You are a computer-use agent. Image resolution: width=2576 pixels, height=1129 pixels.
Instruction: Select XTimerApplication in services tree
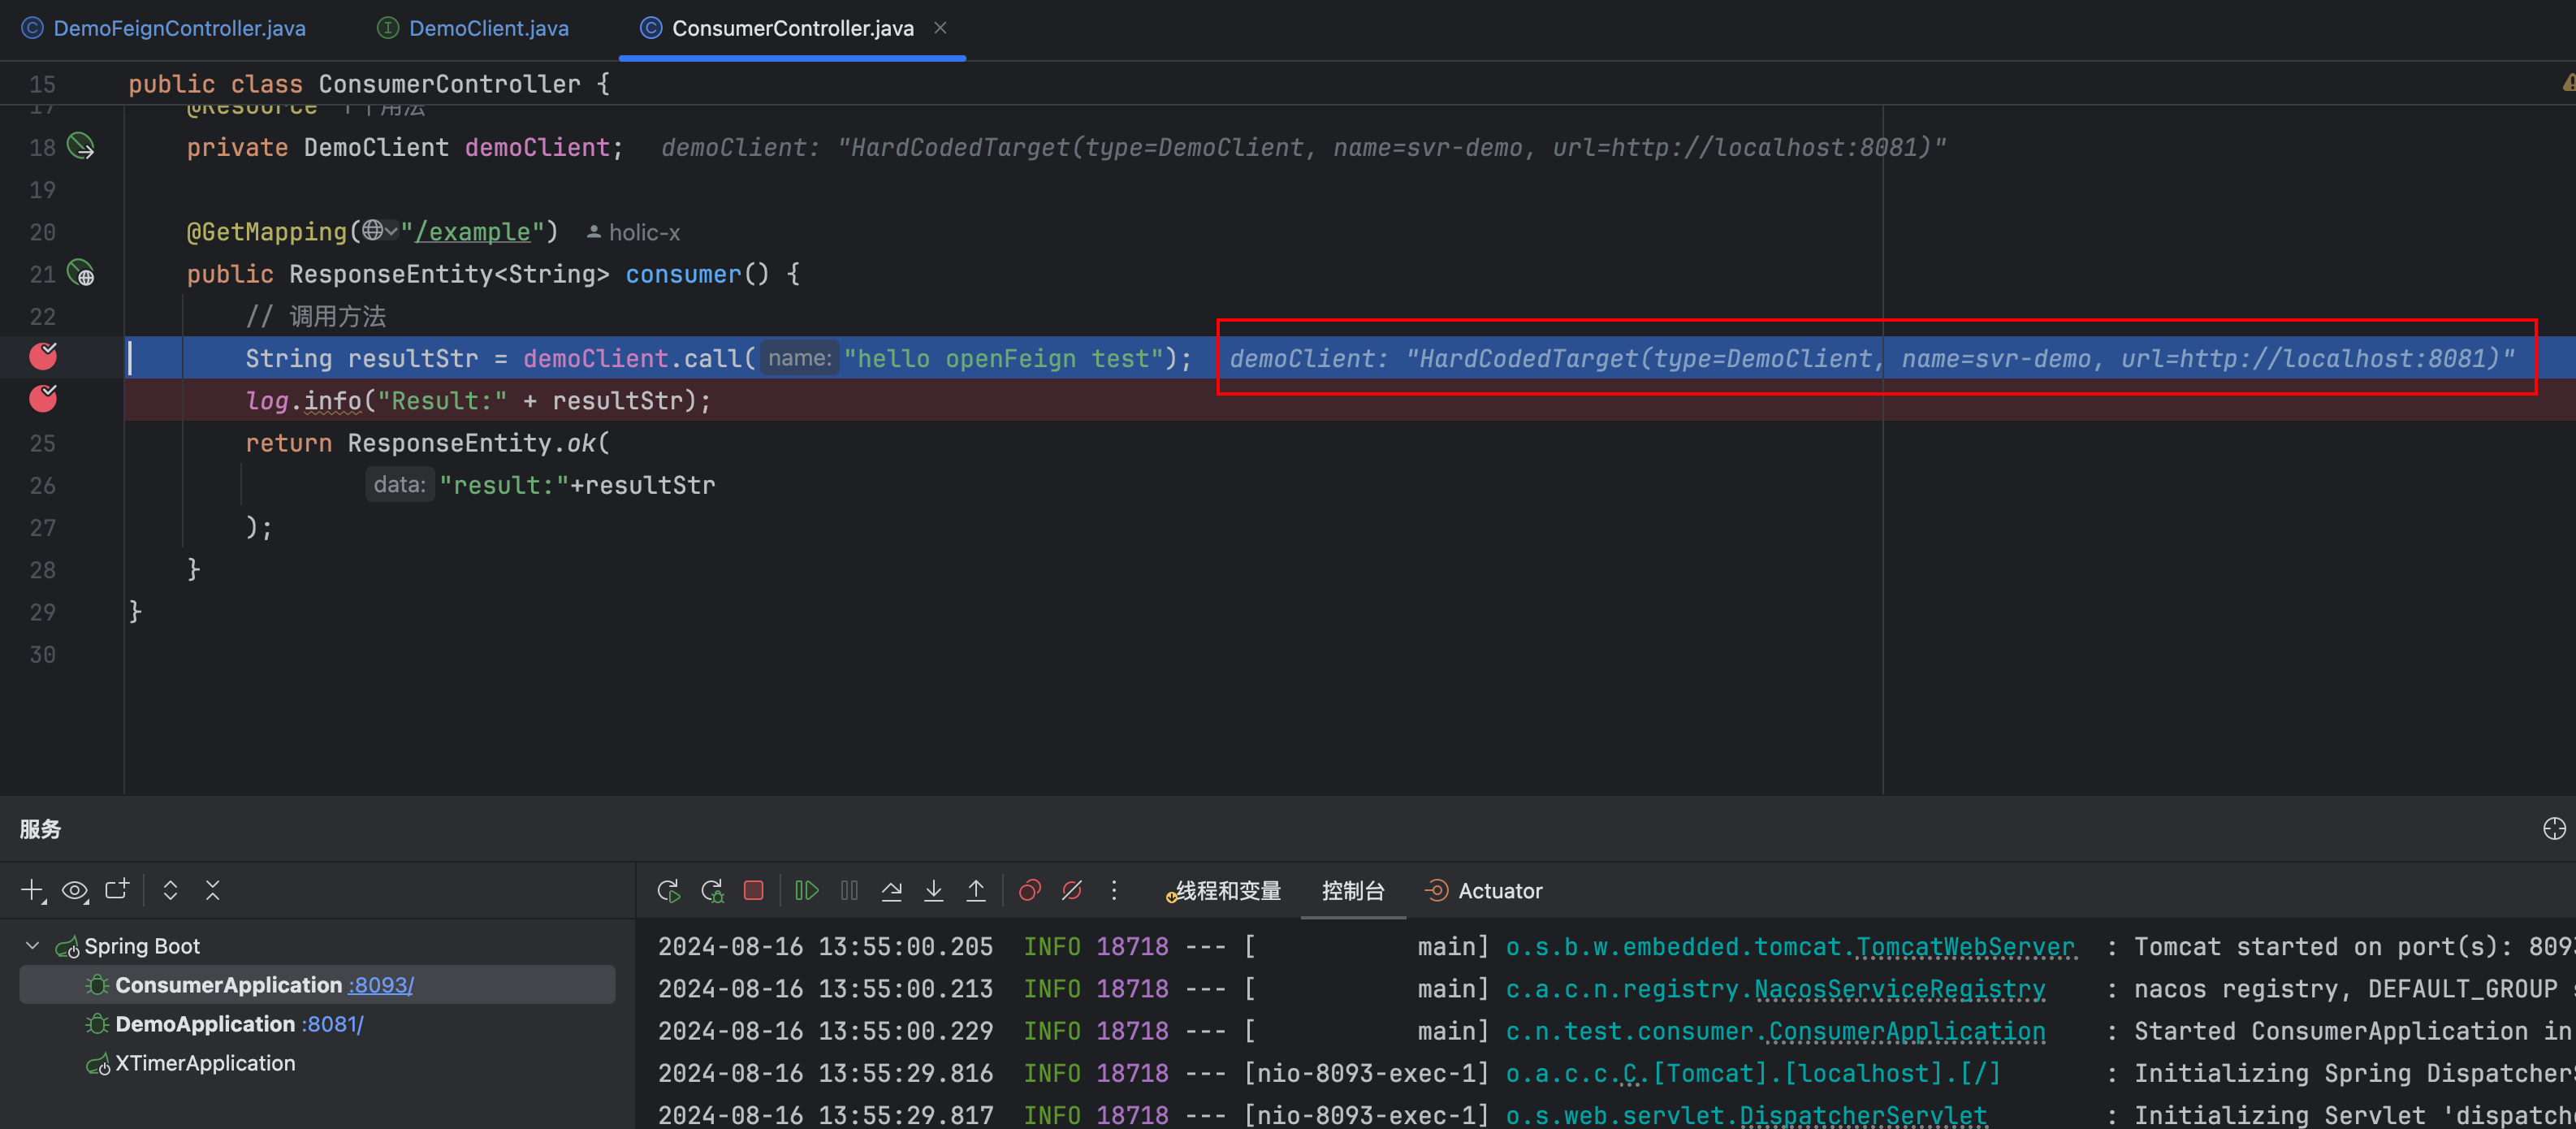click(x=205, y=1063)
